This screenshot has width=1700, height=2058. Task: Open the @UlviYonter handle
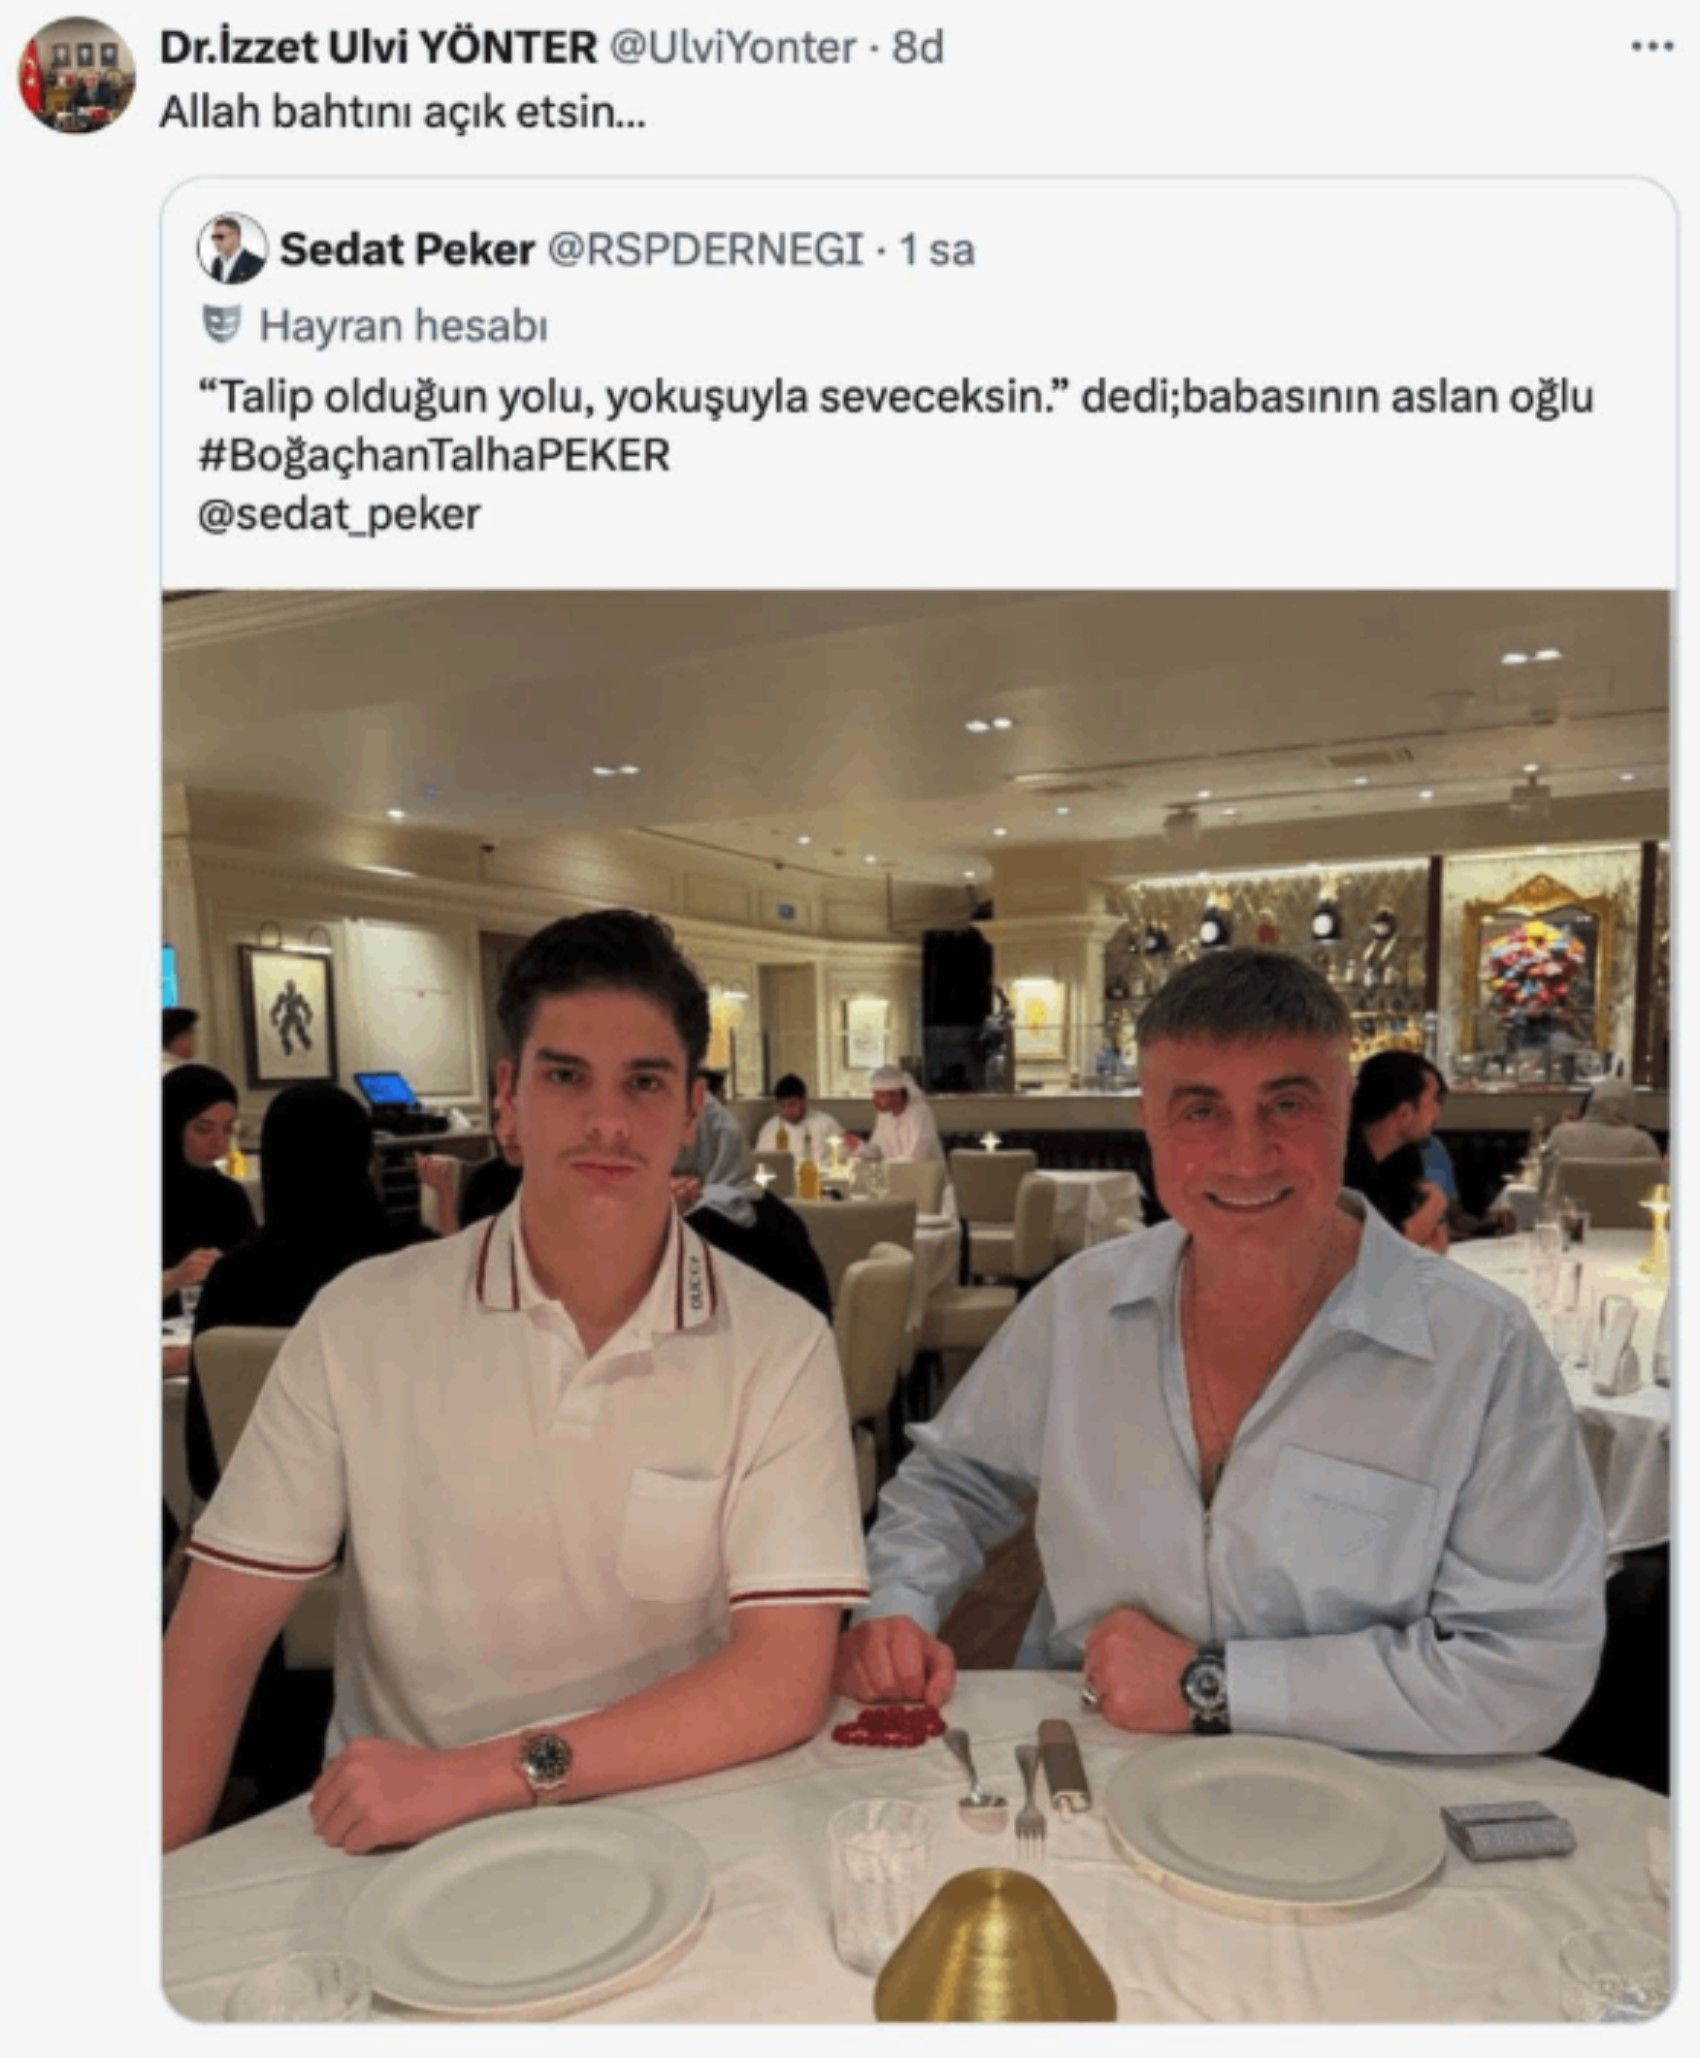click(732, 47)
